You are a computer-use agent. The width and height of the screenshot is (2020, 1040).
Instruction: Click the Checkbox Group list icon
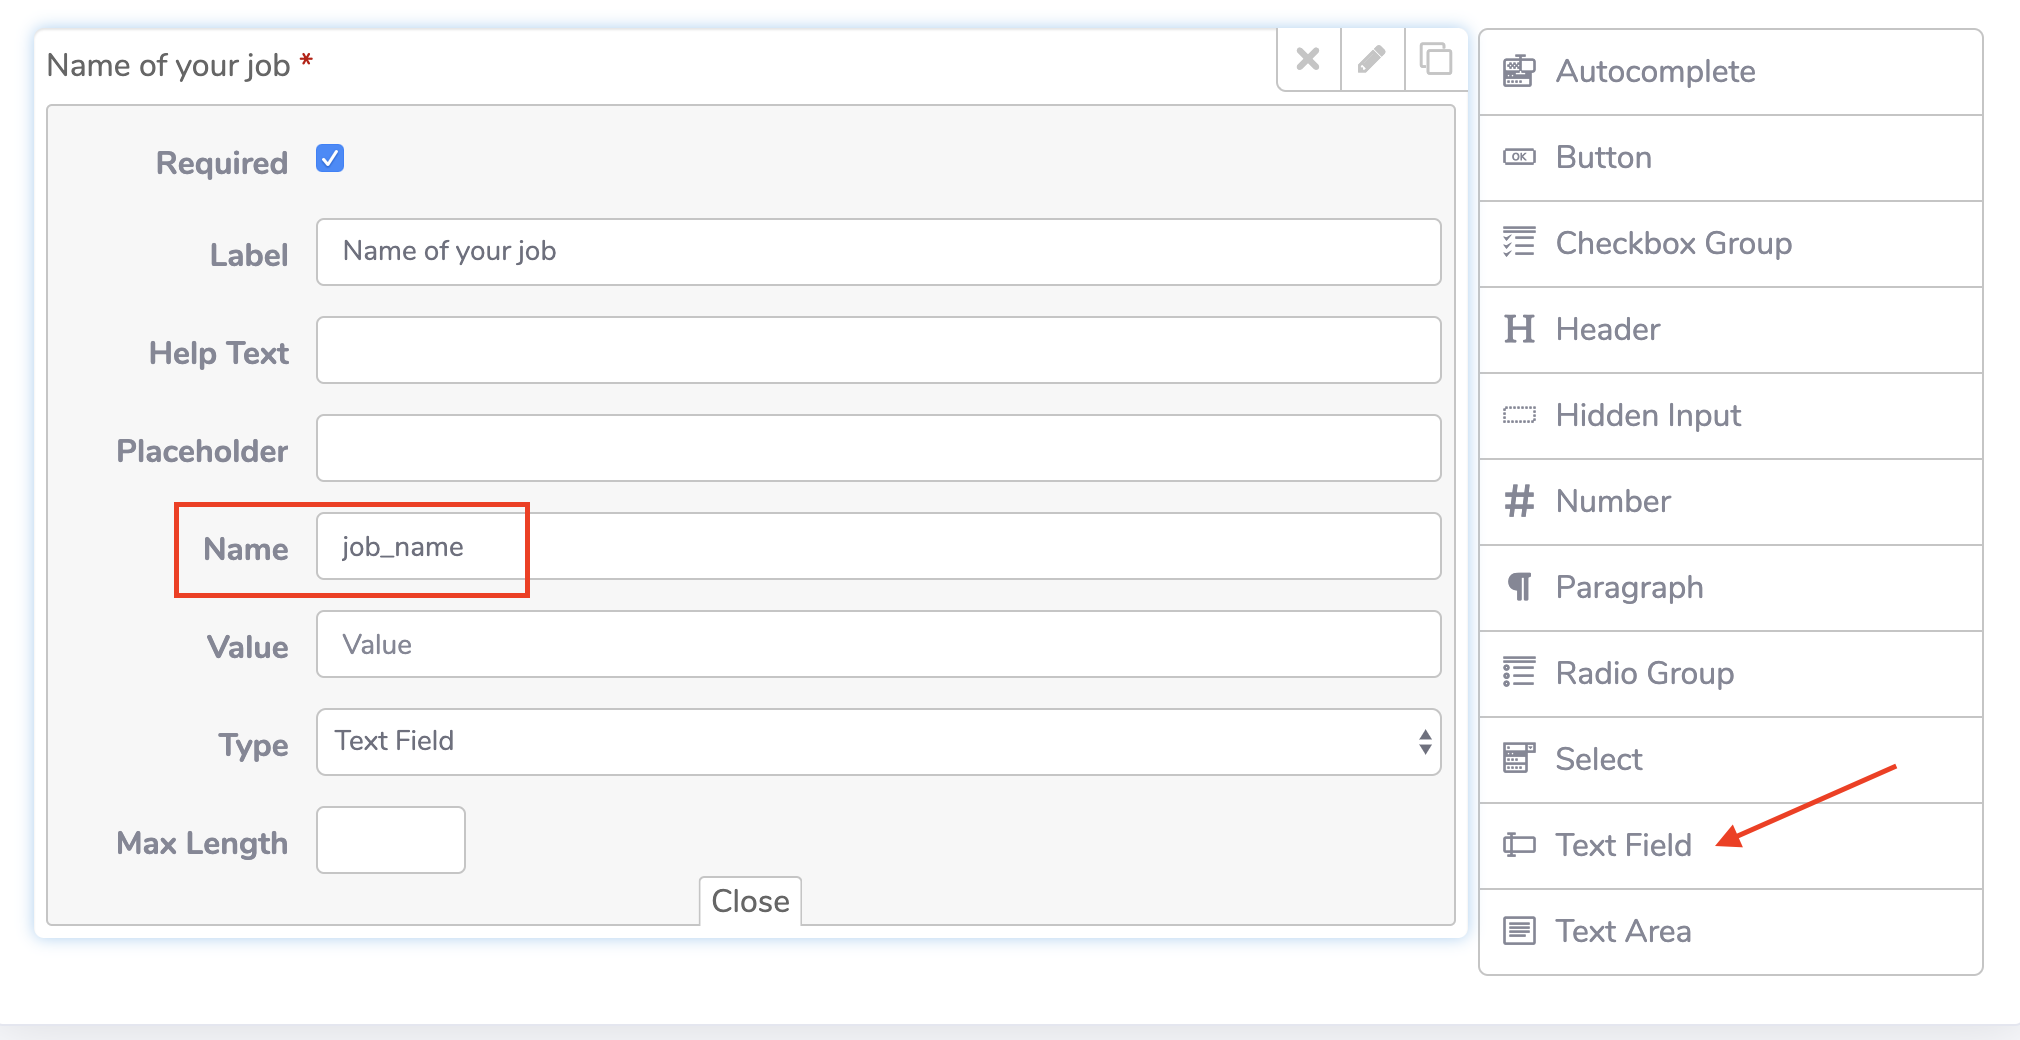coord(1519,243)
